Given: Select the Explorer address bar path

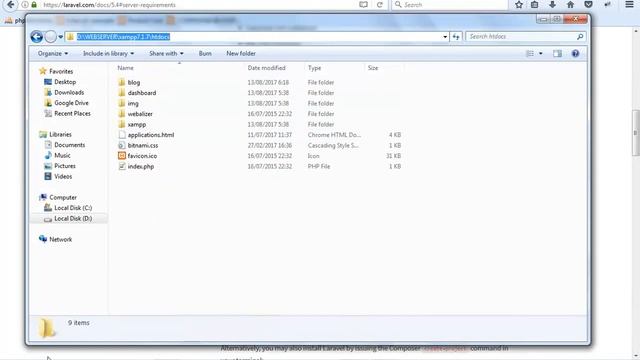Looking at the screenshot, I should (x=123, y=37).
